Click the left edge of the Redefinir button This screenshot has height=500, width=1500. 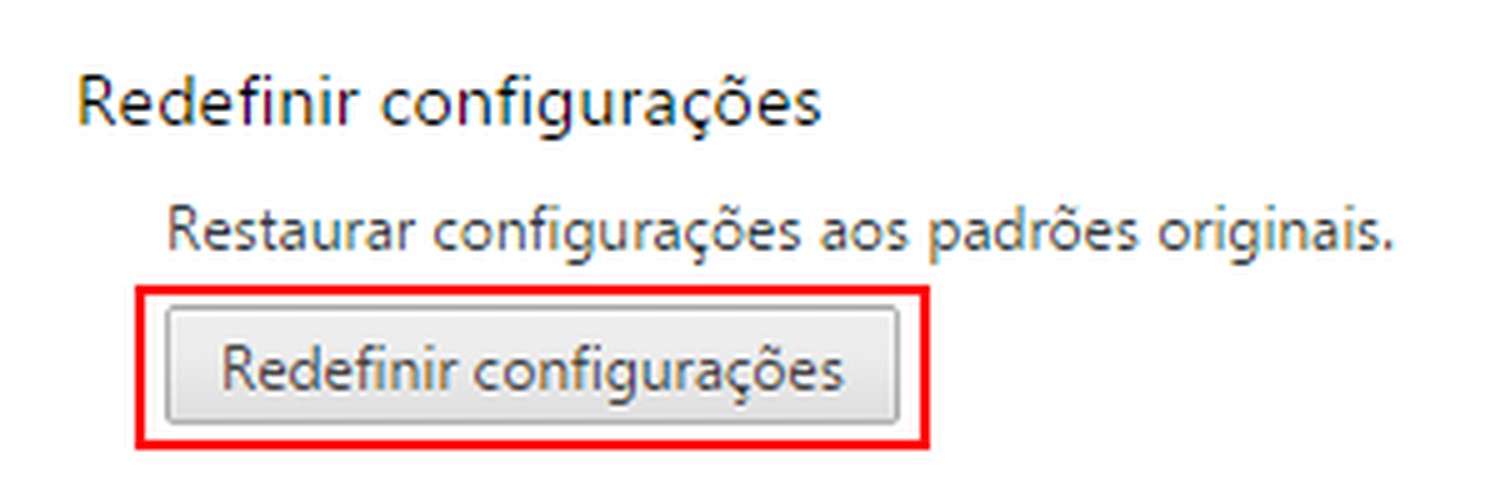click(x=170, y=366)
